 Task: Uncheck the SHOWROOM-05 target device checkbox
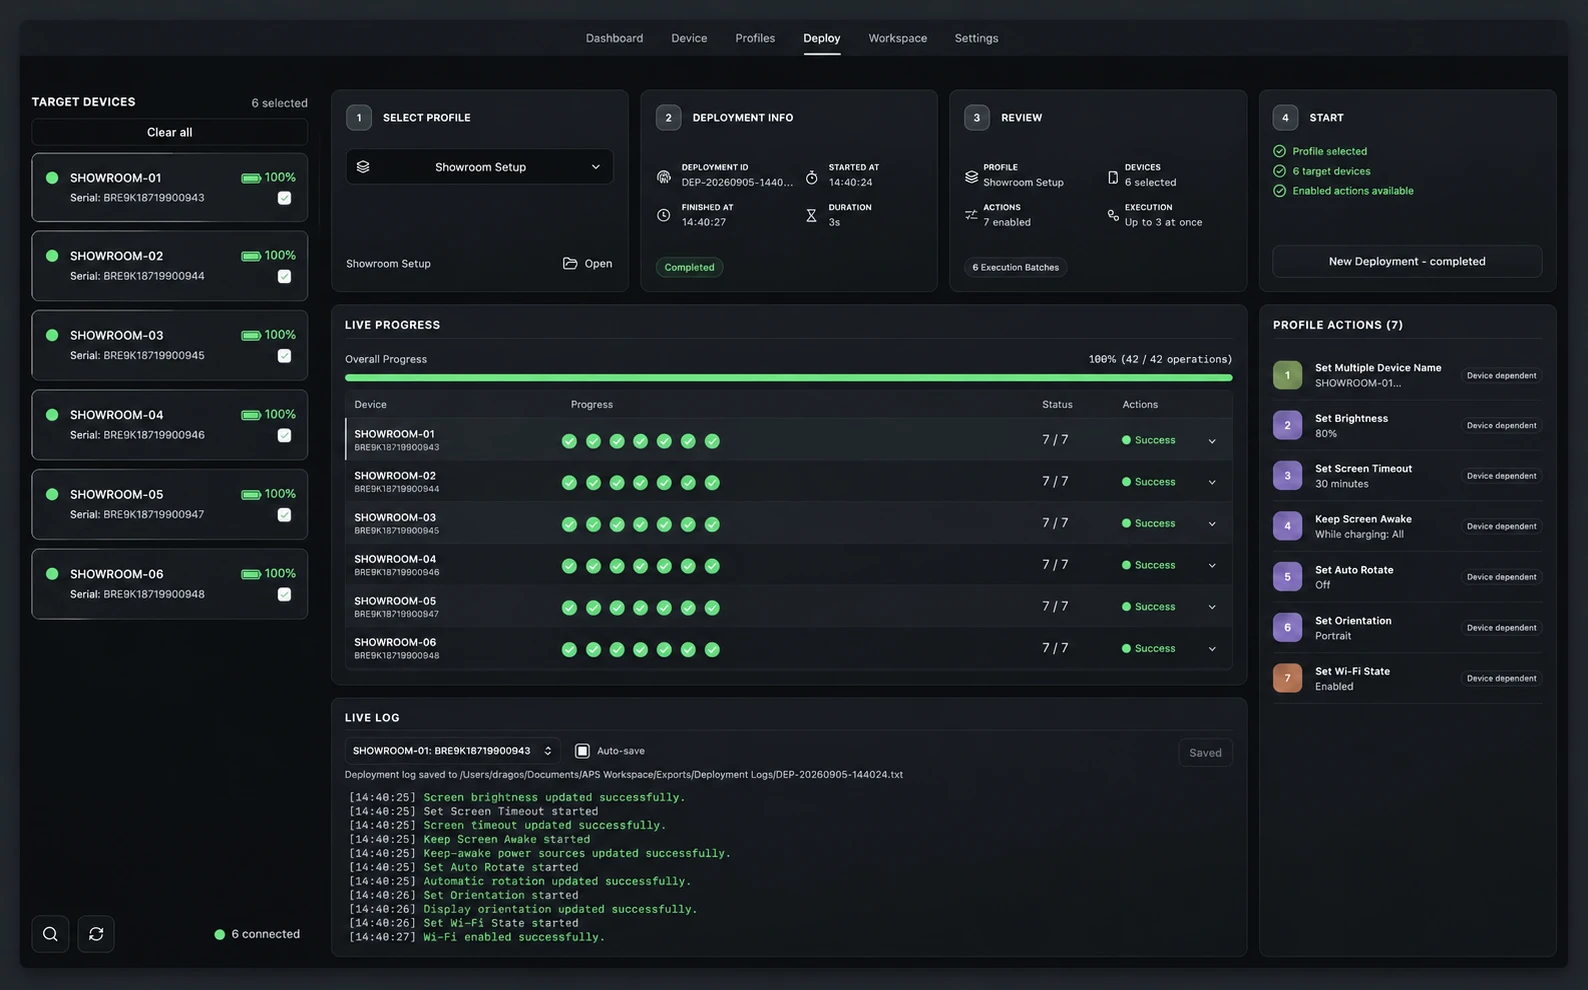[x=284, y=515]
